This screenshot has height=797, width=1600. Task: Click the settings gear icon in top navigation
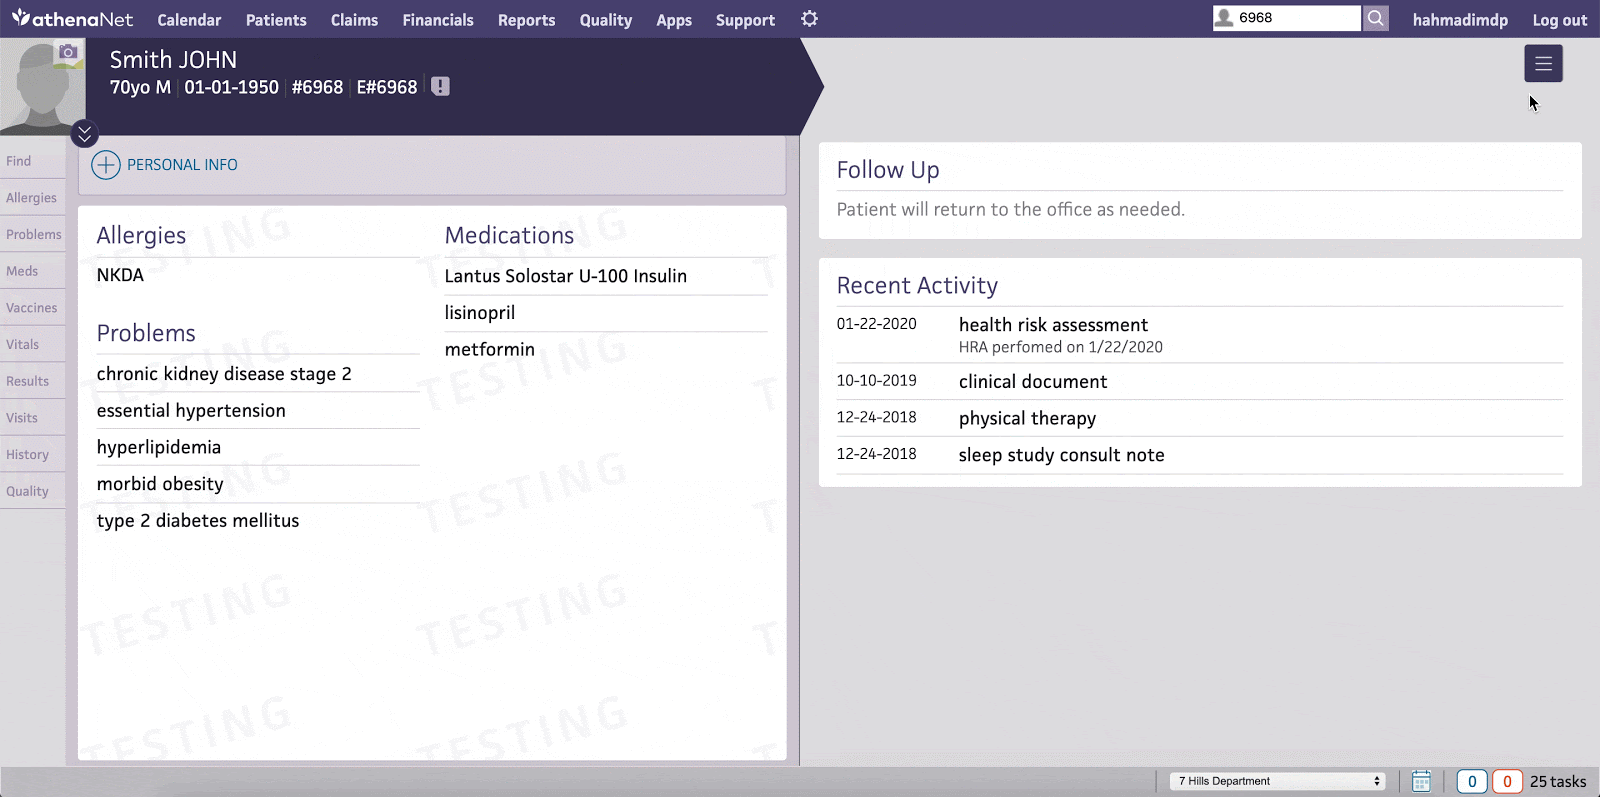point(809,19)
